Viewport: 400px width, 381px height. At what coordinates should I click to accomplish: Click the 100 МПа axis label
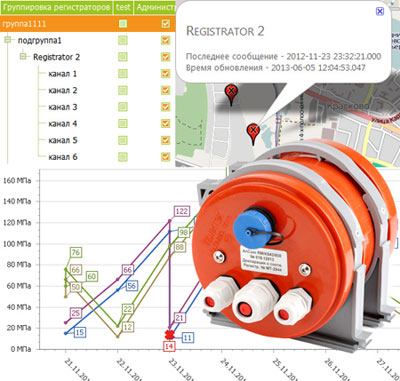(17, 244)
